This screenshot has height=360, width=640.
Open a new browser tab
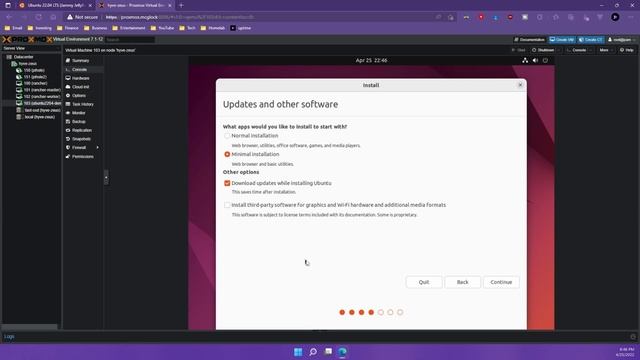[181, 5]
